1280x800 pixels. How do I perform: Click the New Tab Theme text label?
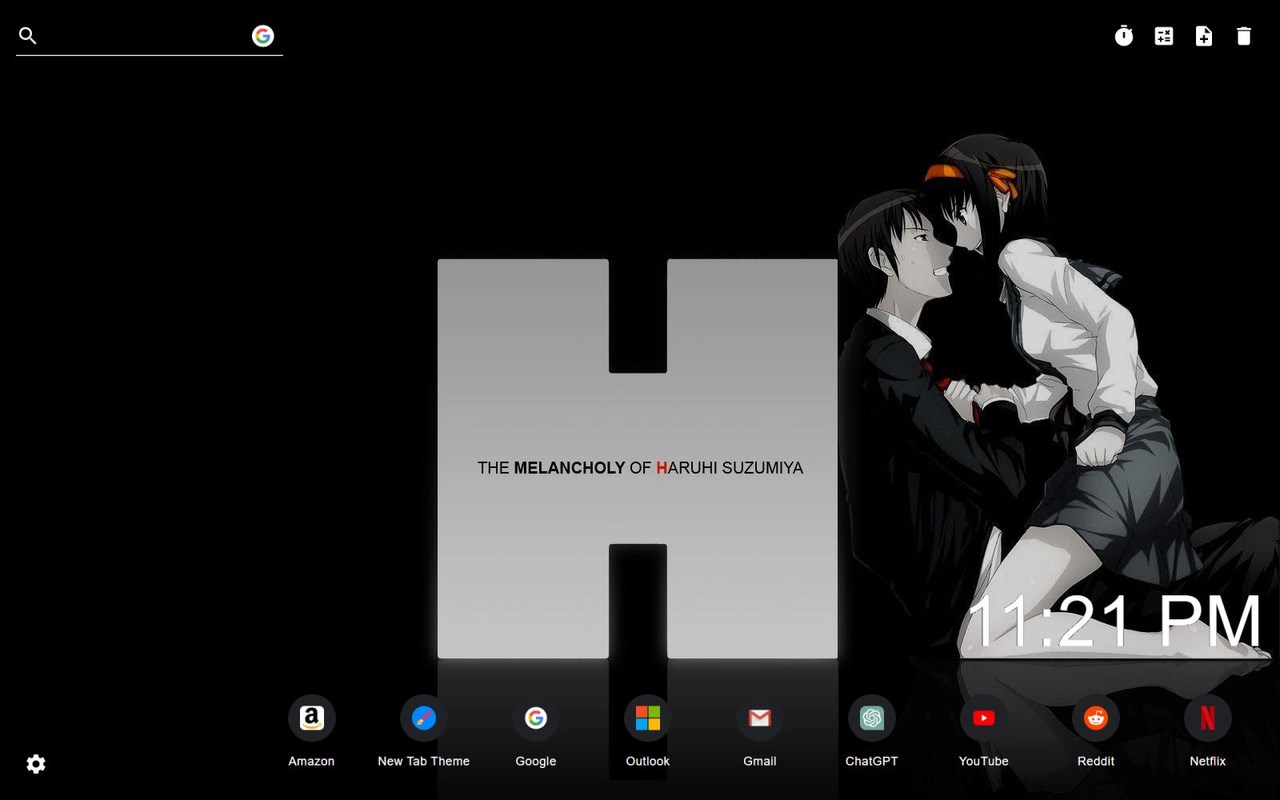(x=424, y=761)
